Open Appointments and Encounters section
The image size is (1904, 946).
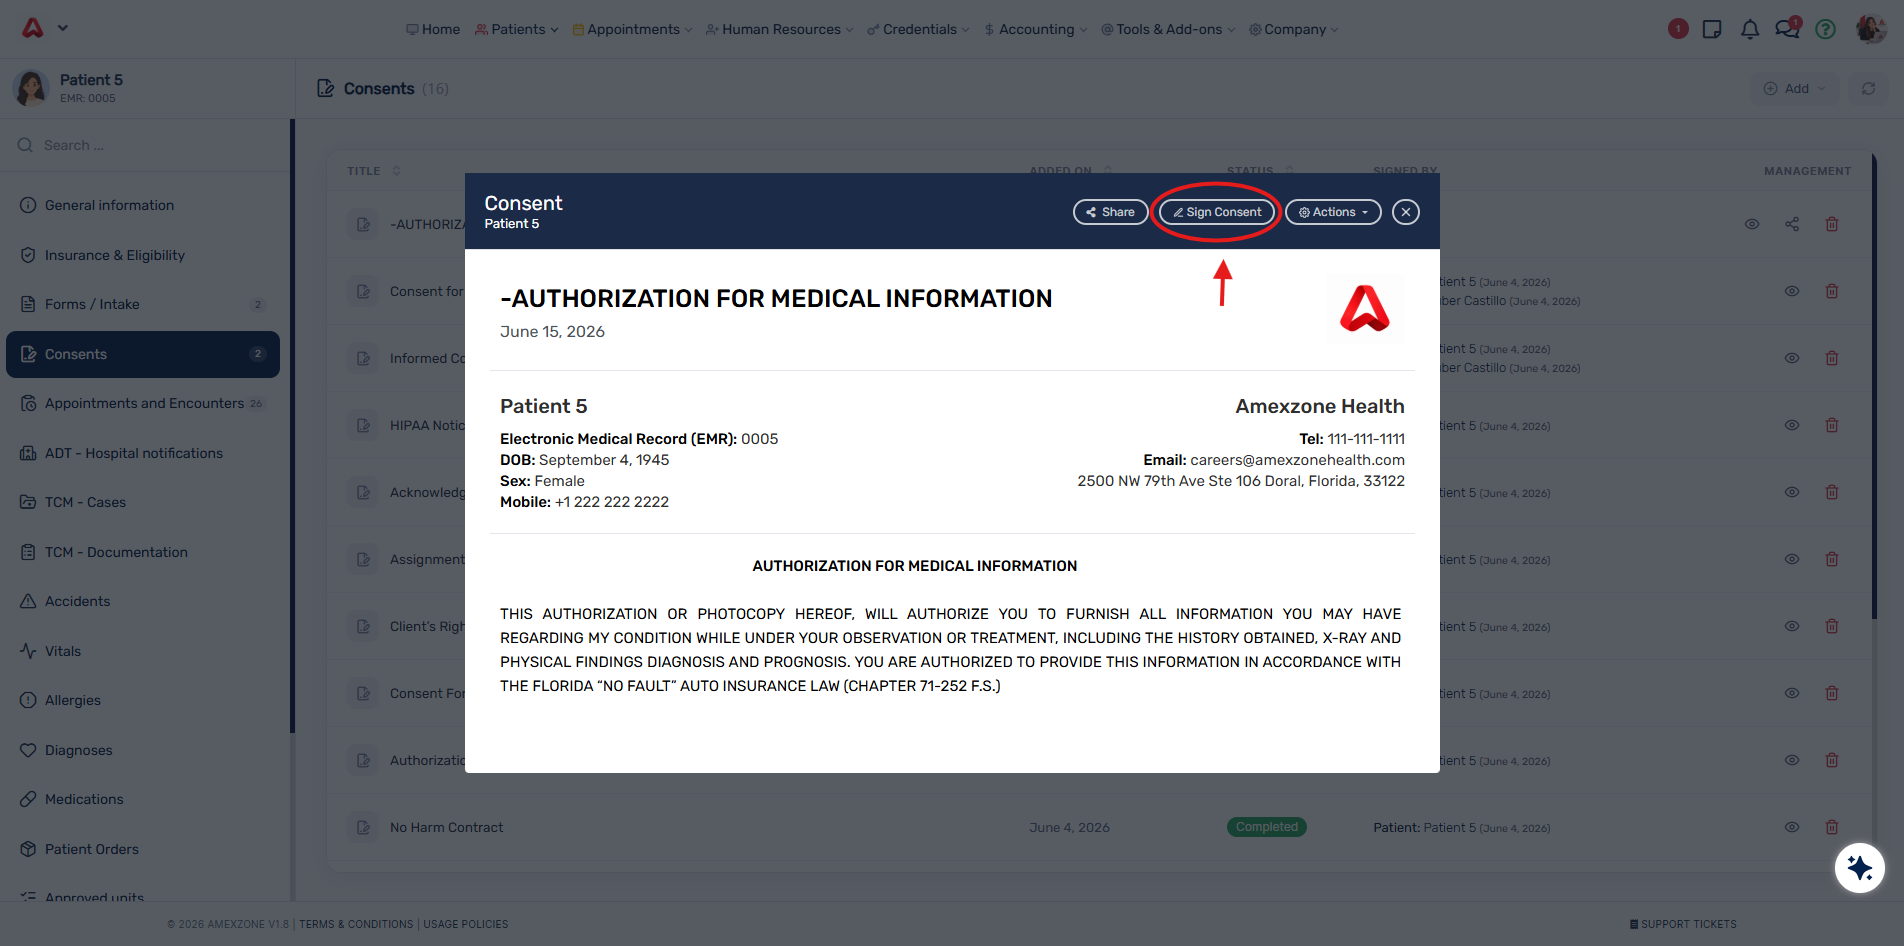[143, 403]
